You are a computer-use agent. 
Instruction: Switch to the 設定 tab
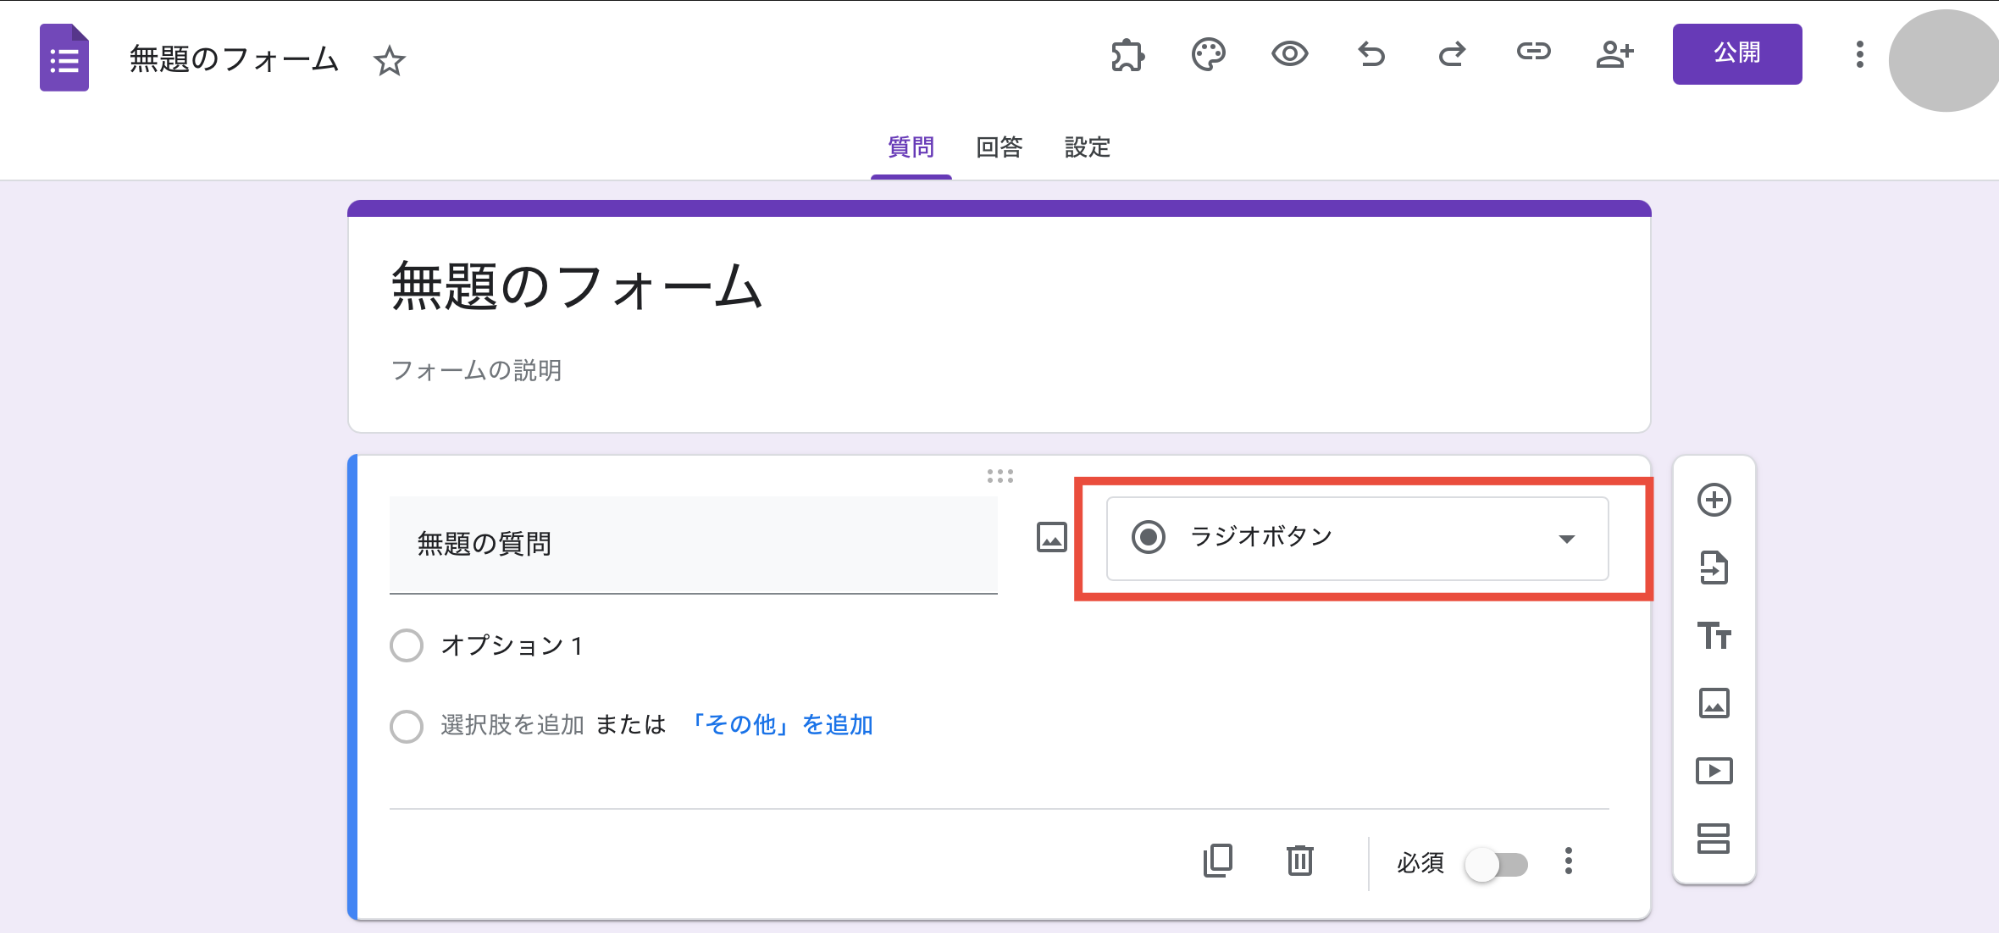pyautogui.click(x=1087, y=148)
